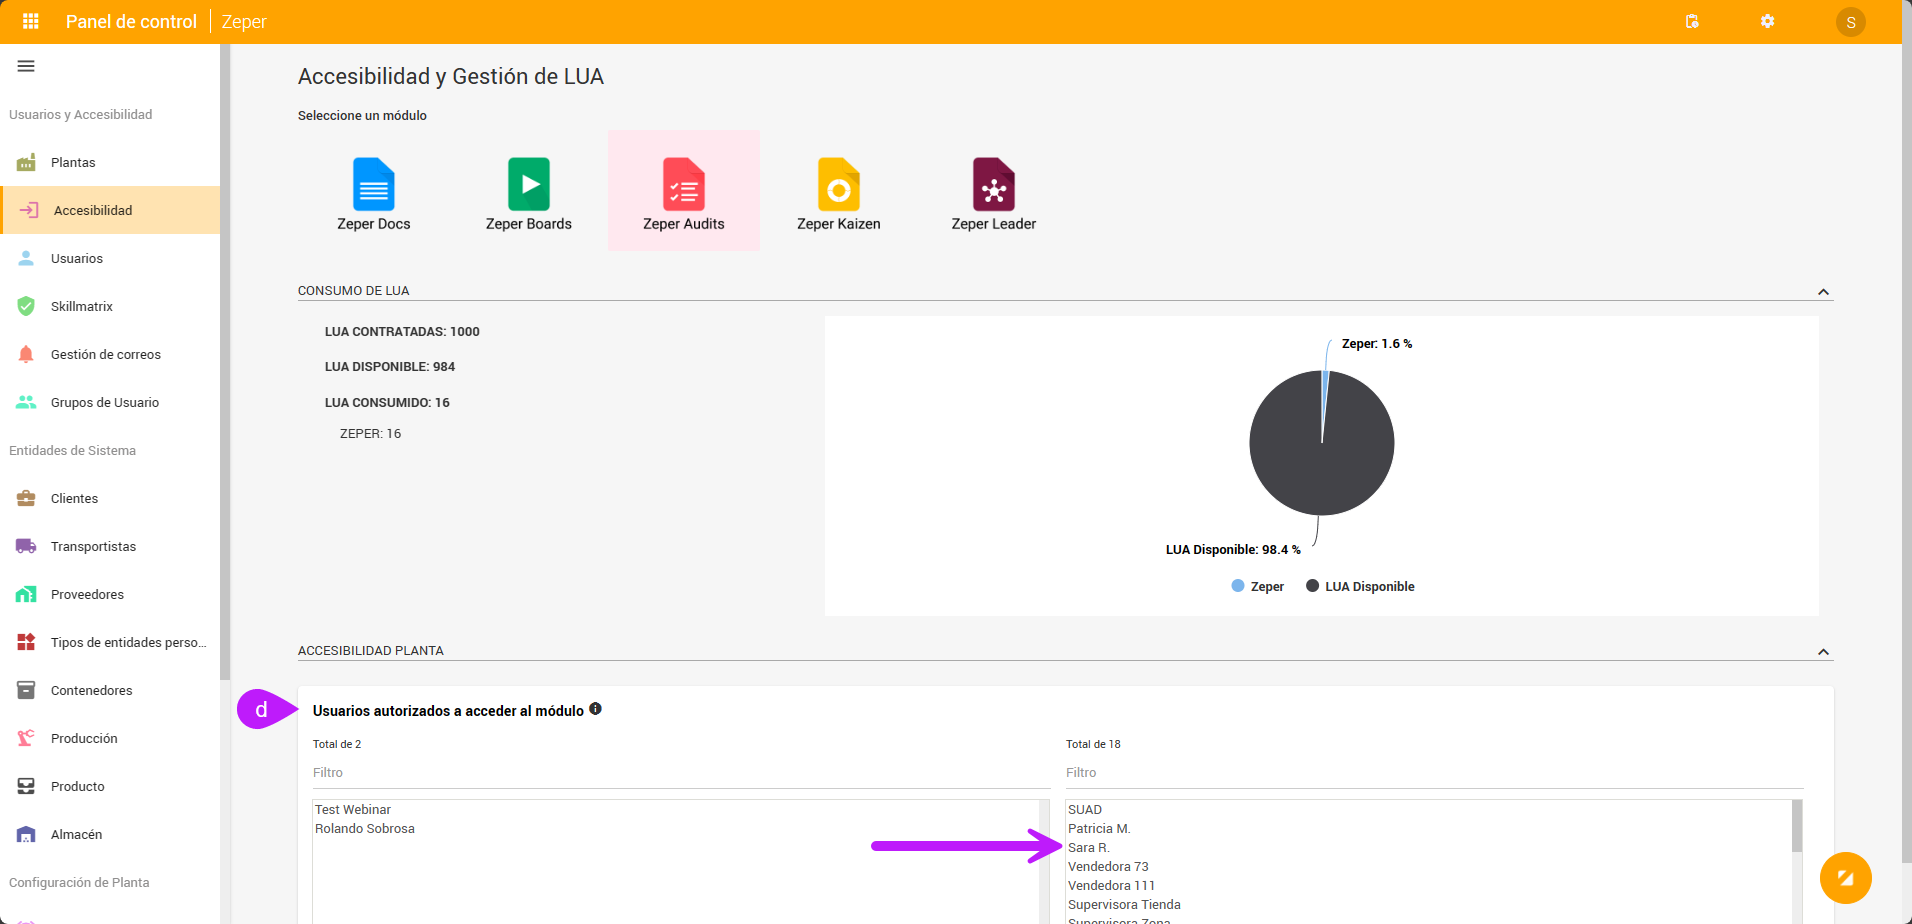Screen dimensions: 1912x924
Task: Click the right user list scrollbar
Action: tap(1797, 826)
